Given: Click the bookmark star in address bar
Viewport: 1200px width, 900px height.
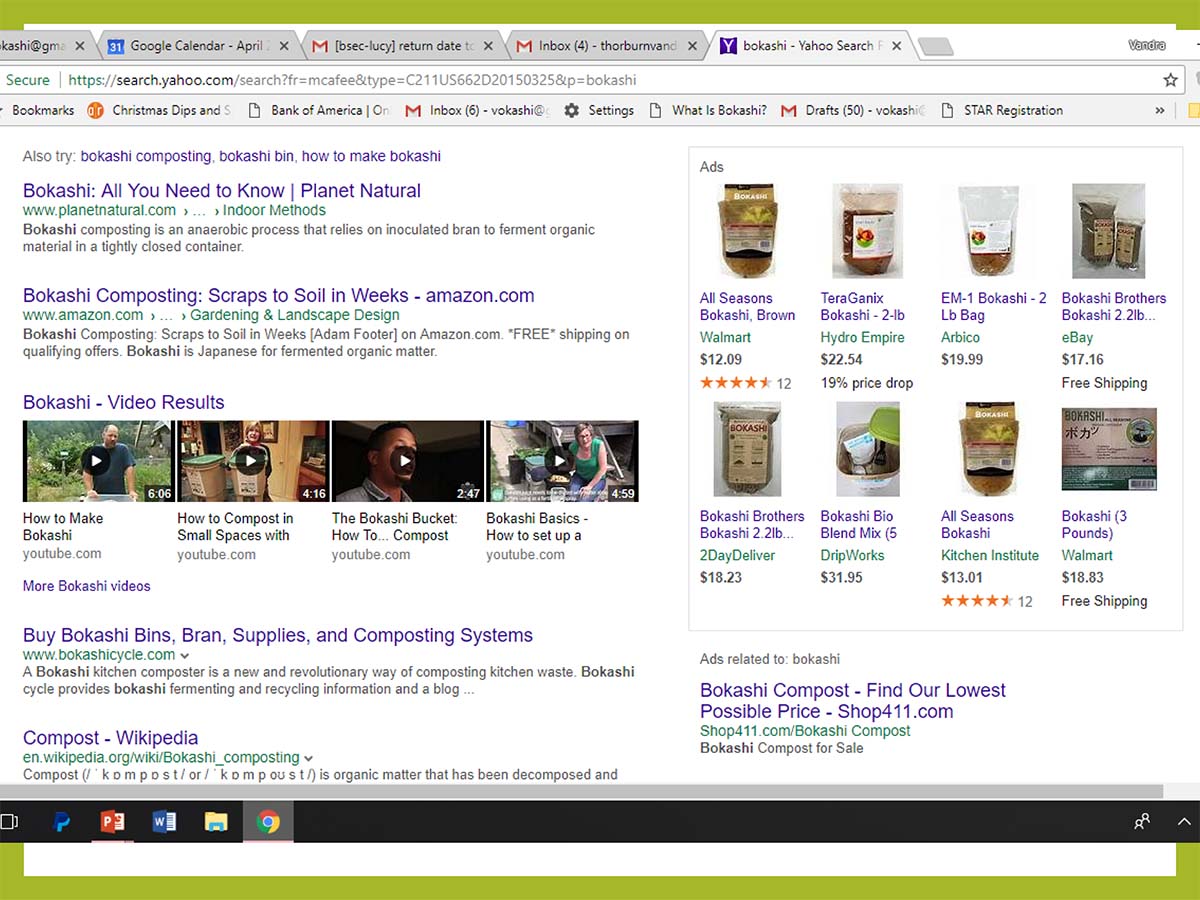Looking at the screenshot, I should click(x=1170, y=80).
